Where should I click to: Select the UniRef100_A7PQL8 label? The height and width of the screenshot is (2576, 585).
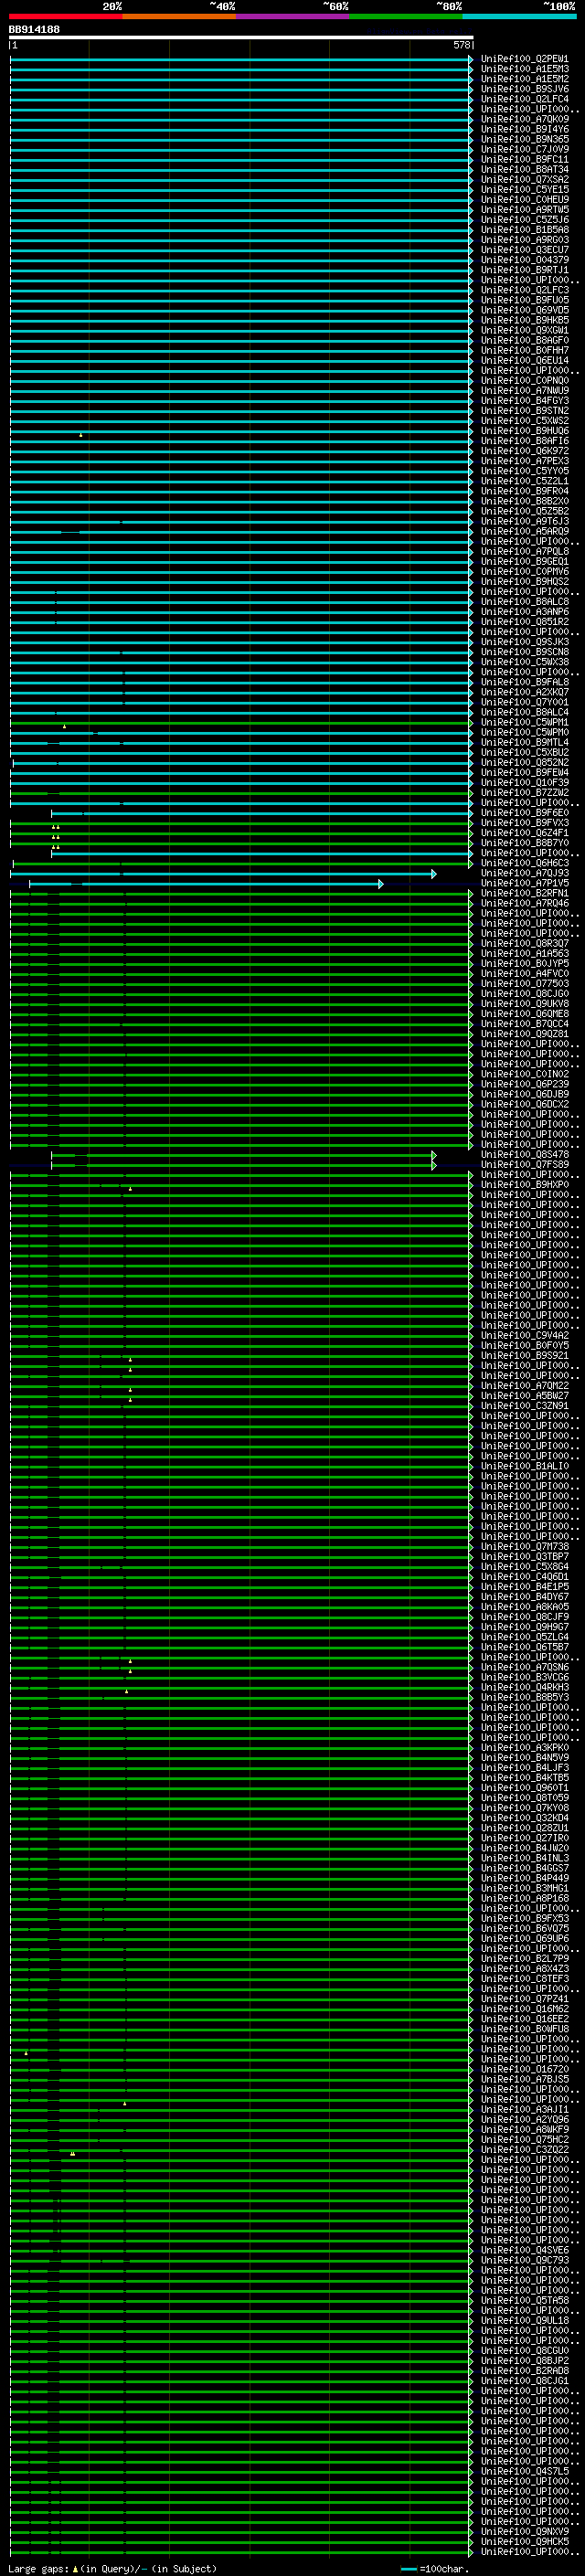524,551
